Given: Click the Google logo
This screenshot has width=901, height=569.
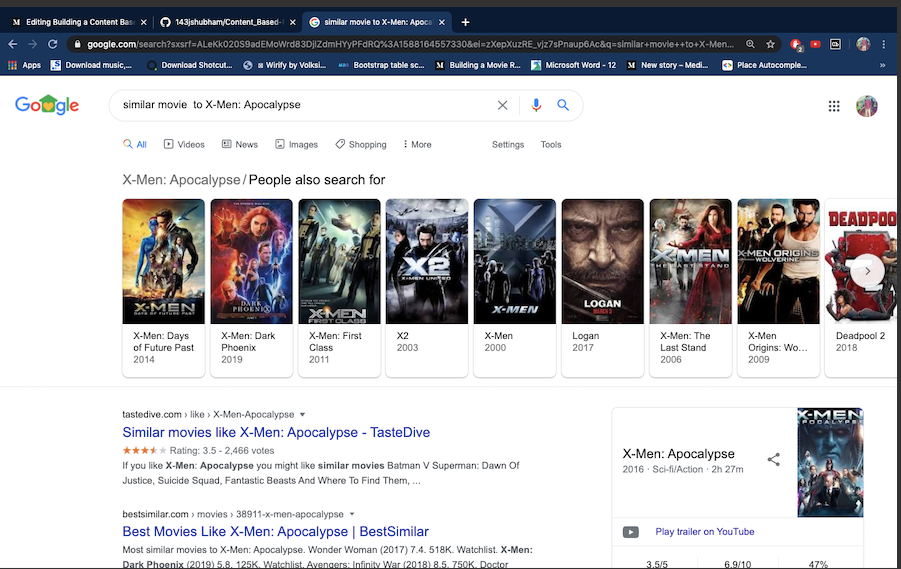Looking at the screenshot, I should coord(47,105).
